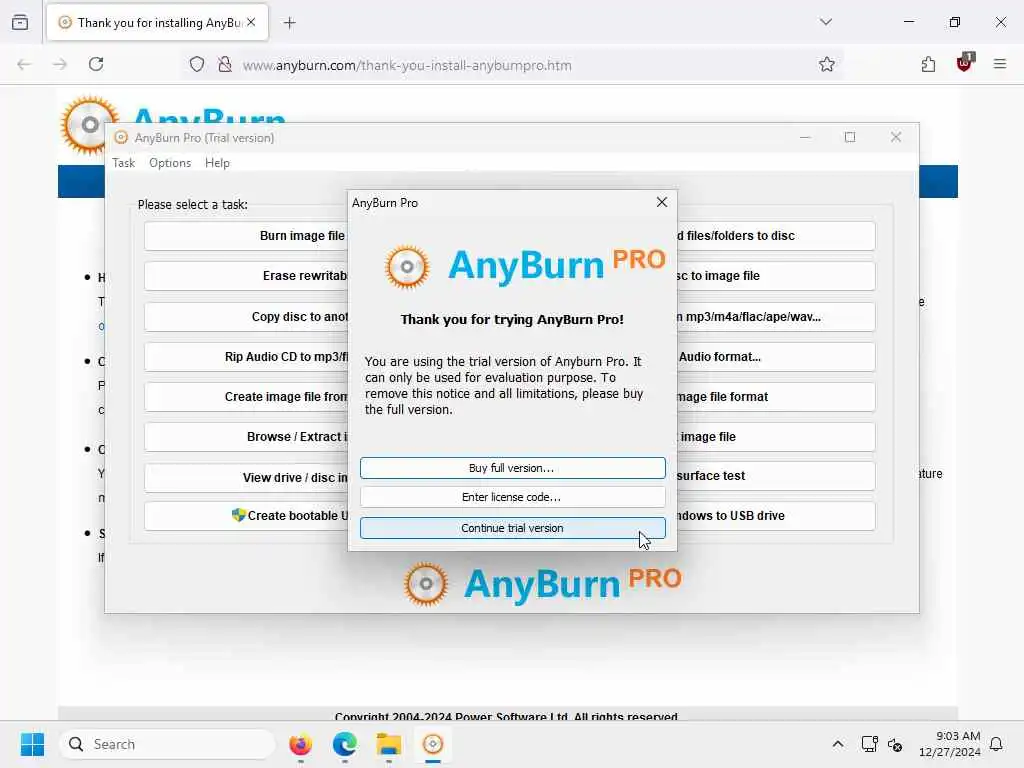The width and height of the screenshot is (1024, 768).
Task: Close the AnyBurn thank-you tab
Action: tap(251, 22)
